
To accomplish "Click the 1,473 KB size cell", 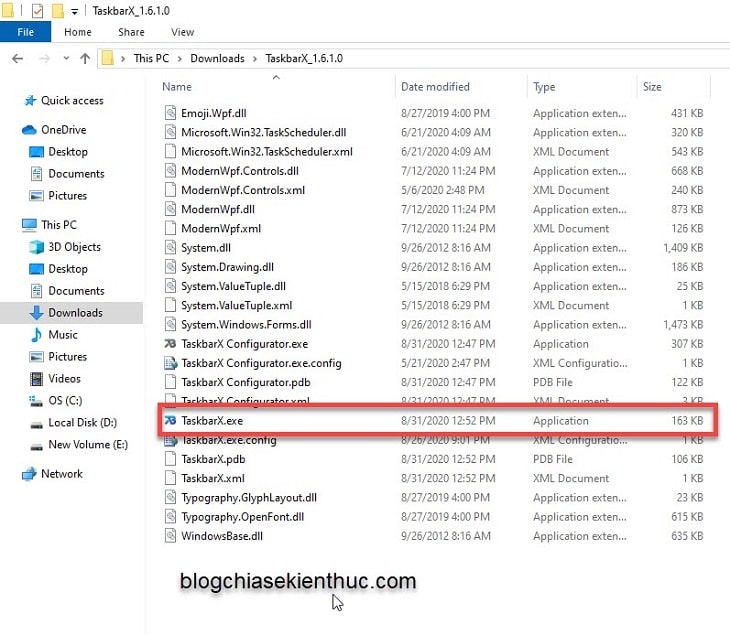I will coord(683,324).
